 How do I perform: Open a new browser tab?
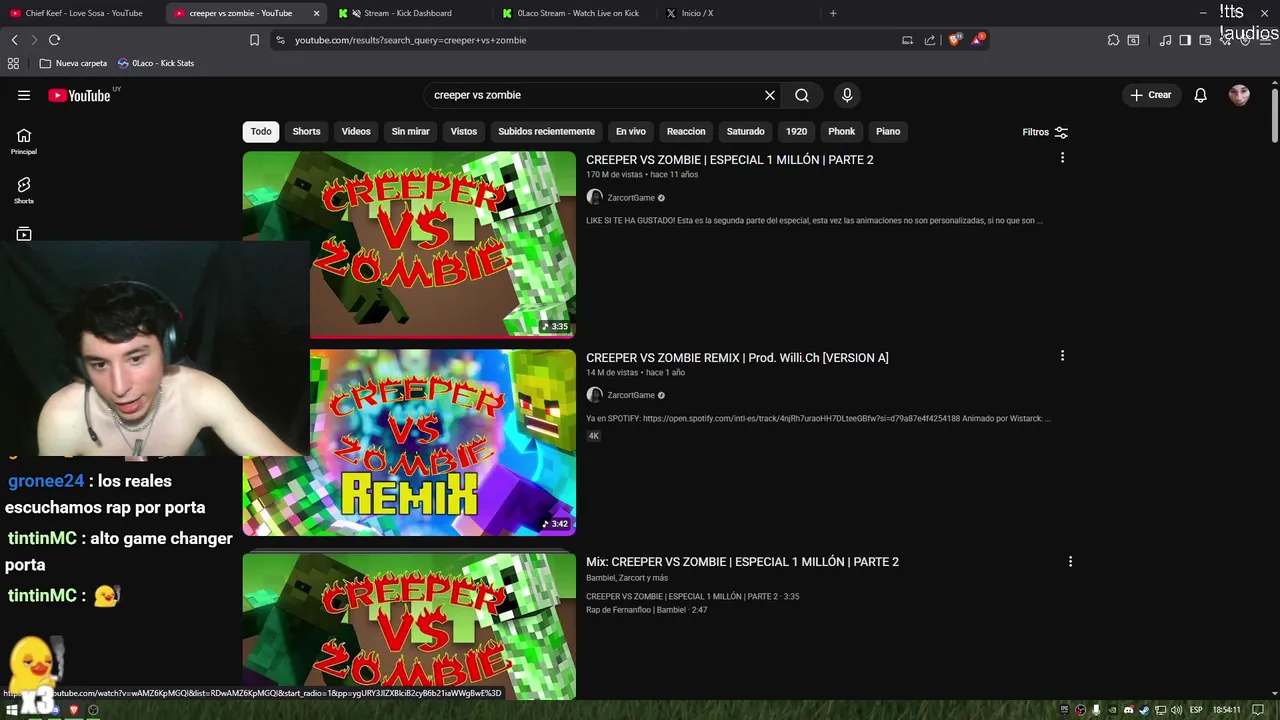point(833,13)
